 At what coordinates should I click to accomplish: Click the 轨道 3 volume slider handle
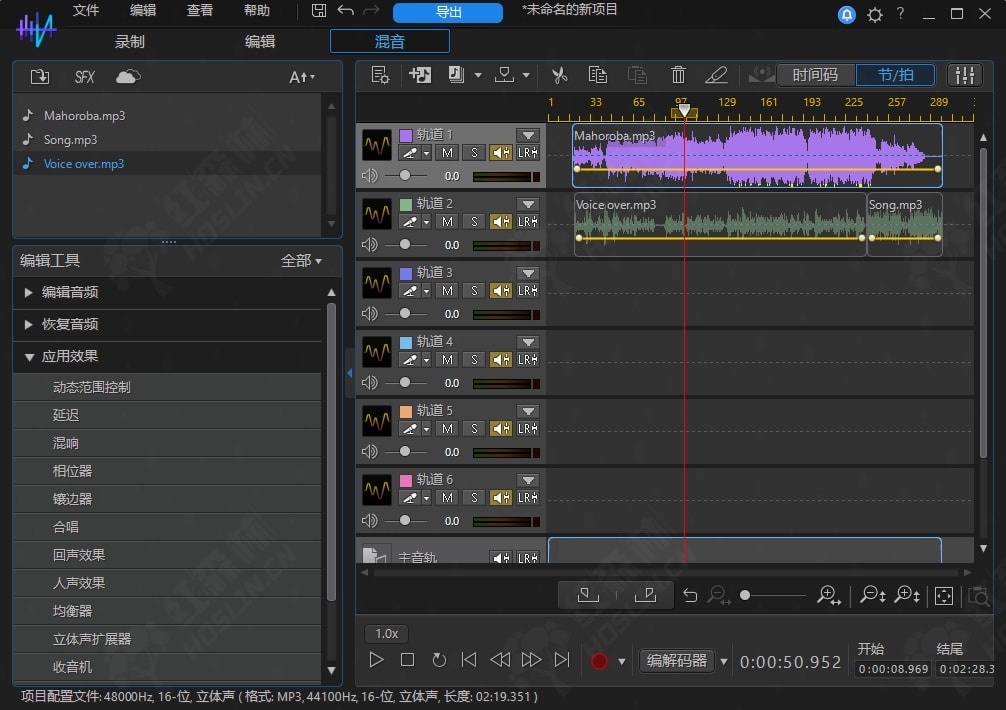[405, 313]
